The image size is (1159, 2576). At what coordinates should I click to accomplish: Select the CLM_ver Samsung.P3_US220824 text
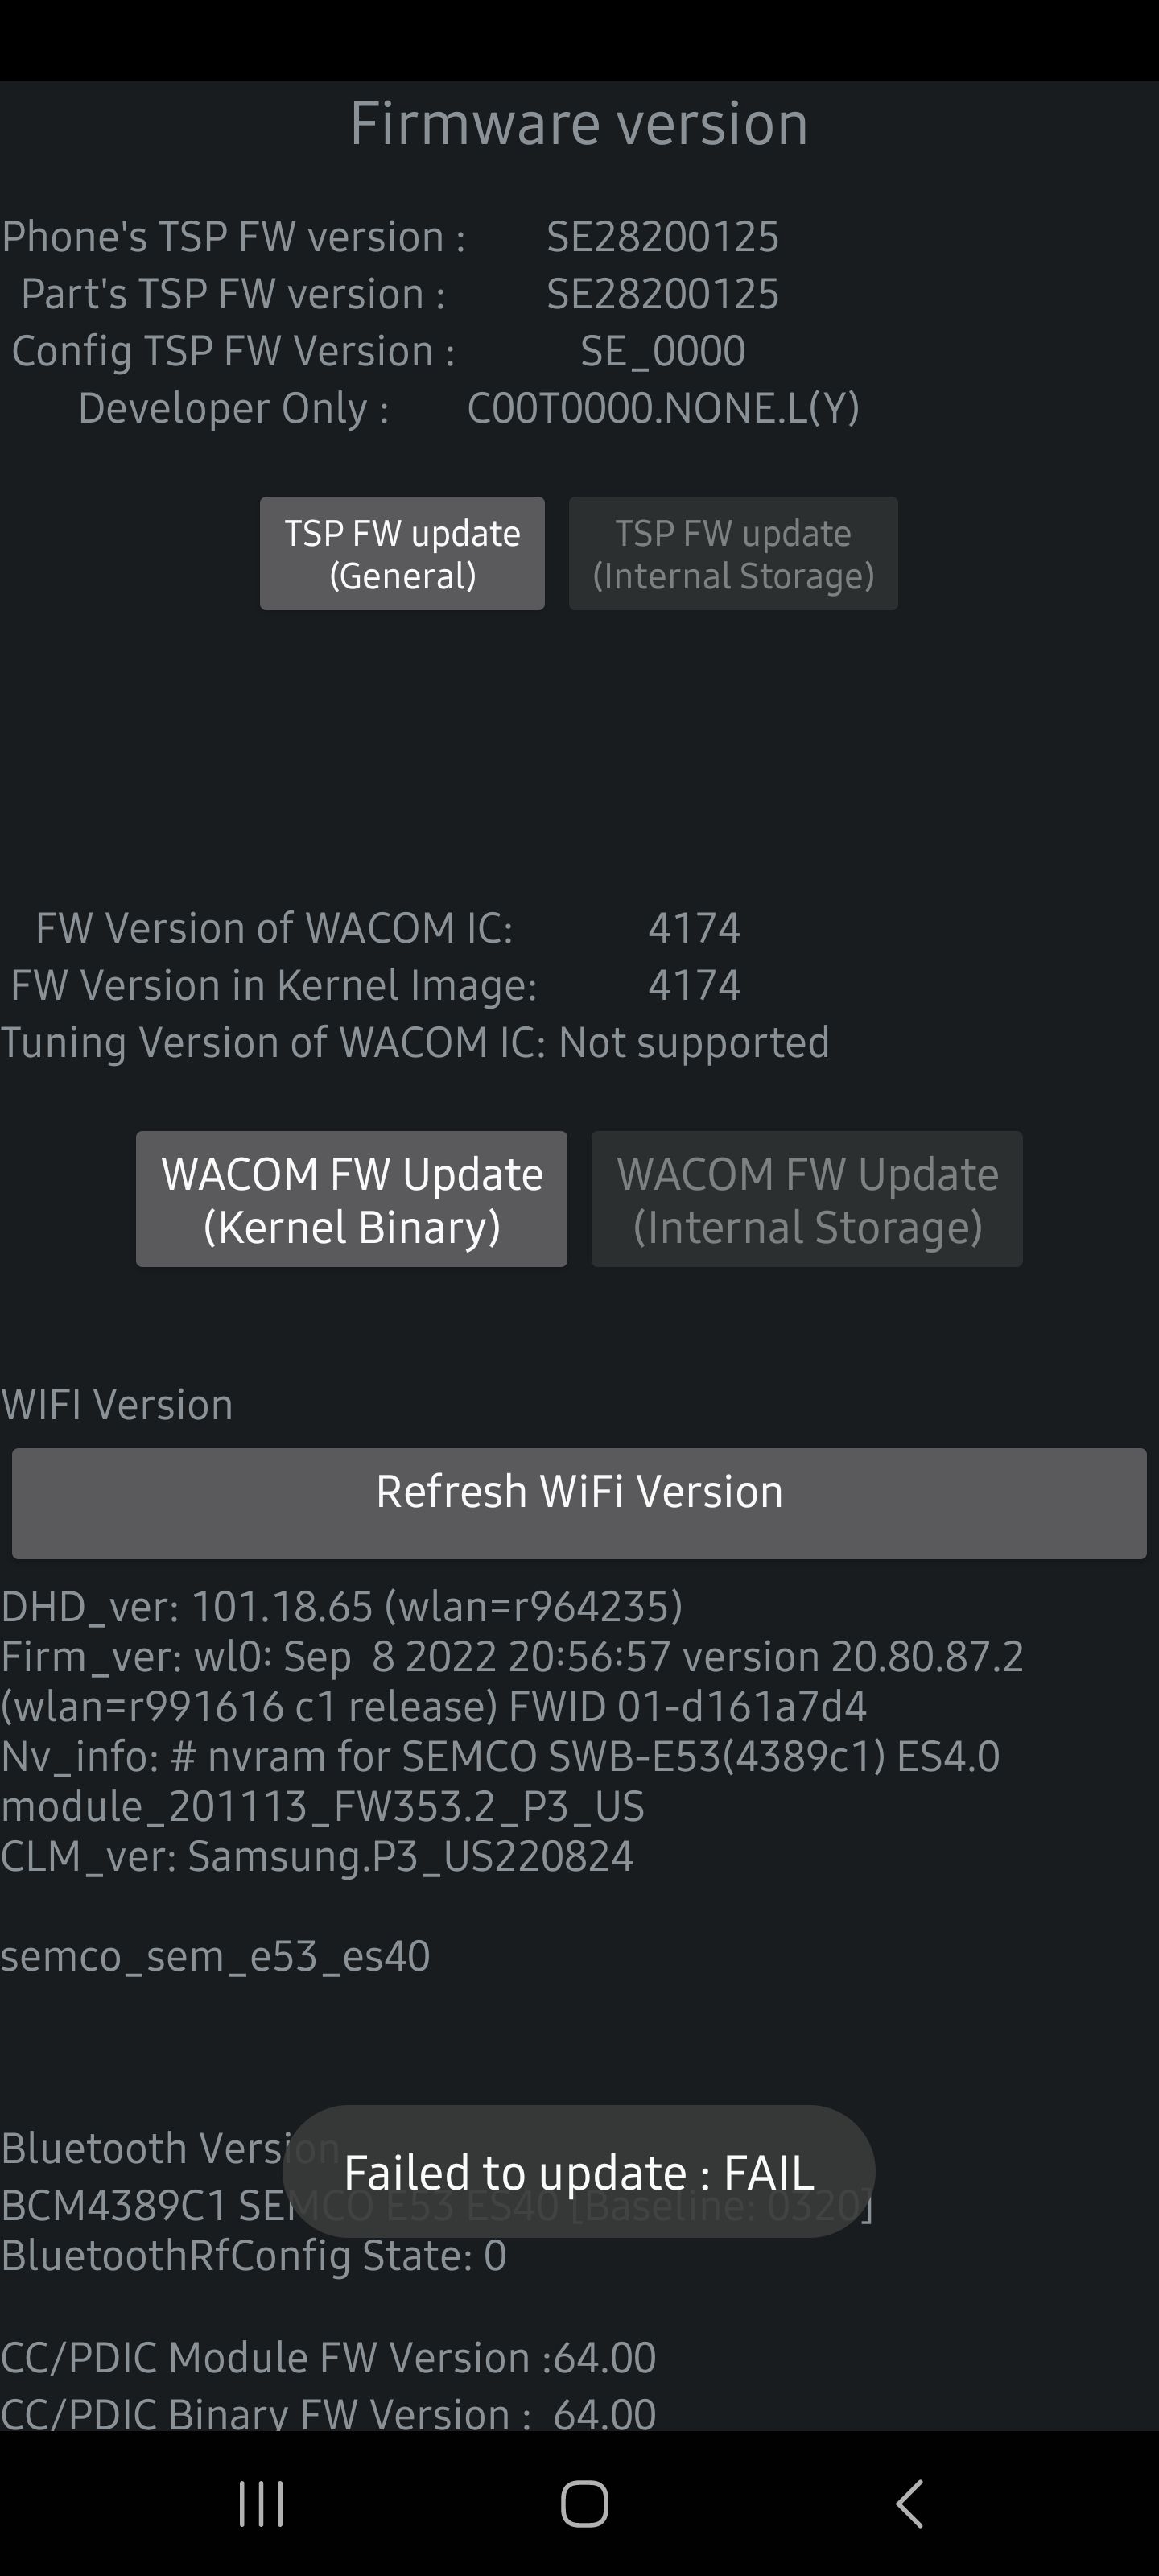coord(318,1855)
